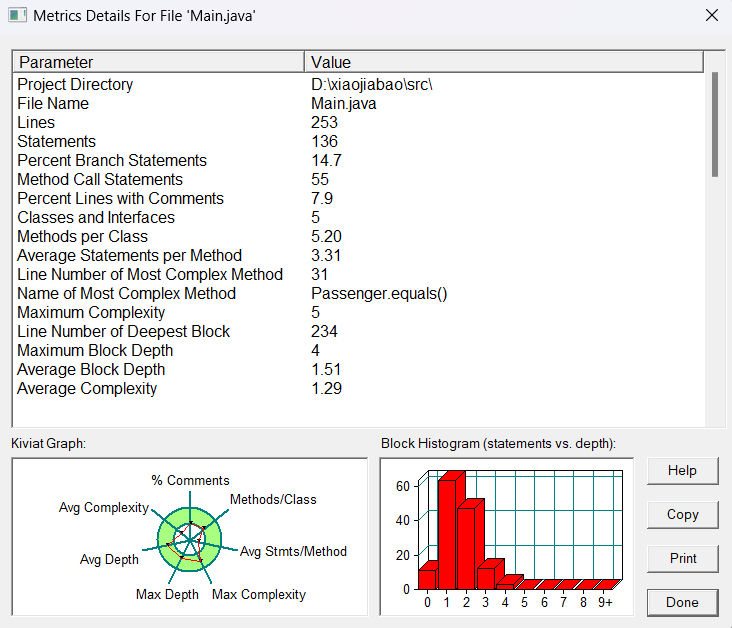The image size is (732, 628).
Task: Click the Value column header
Action: (504, 62)
